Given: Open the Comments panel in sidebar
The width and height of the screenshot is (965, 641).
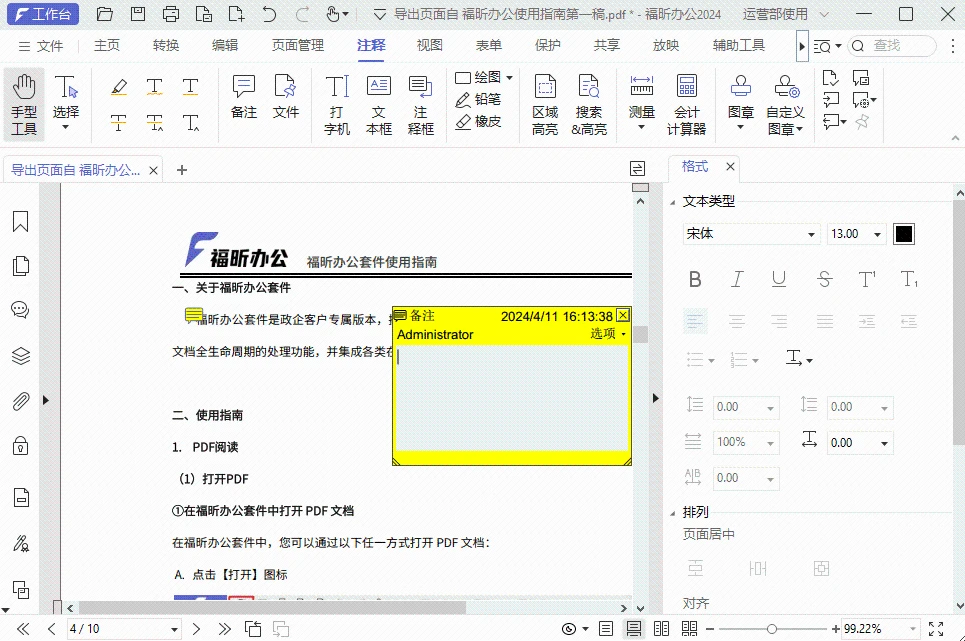Looking at the screenshot, I should pyautogui.click(x=20, y=310).
